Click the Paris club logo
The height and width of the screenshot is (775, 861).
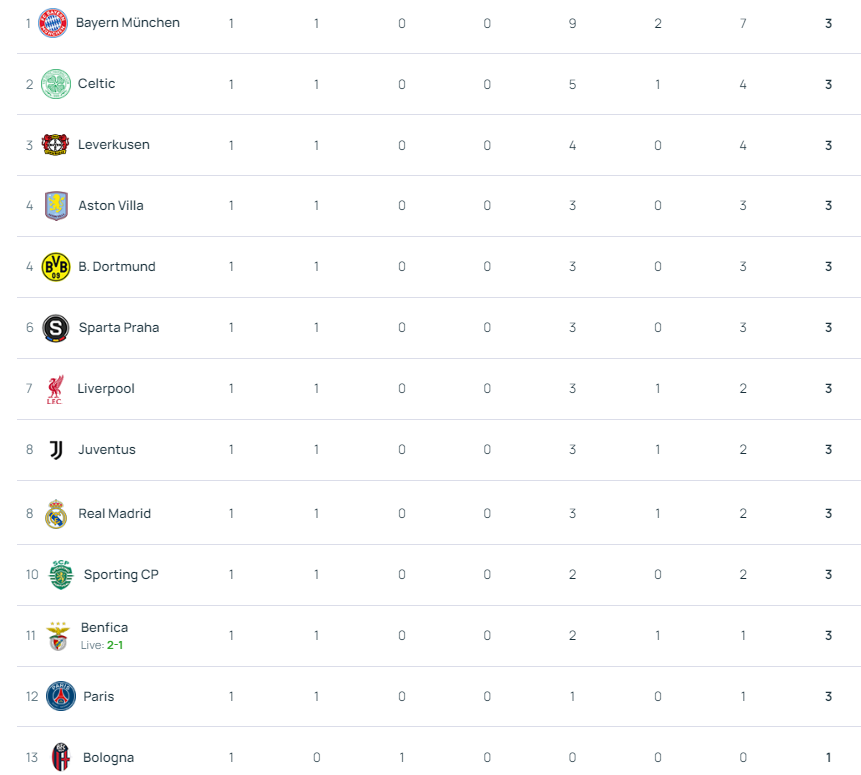tap(61, 696)
